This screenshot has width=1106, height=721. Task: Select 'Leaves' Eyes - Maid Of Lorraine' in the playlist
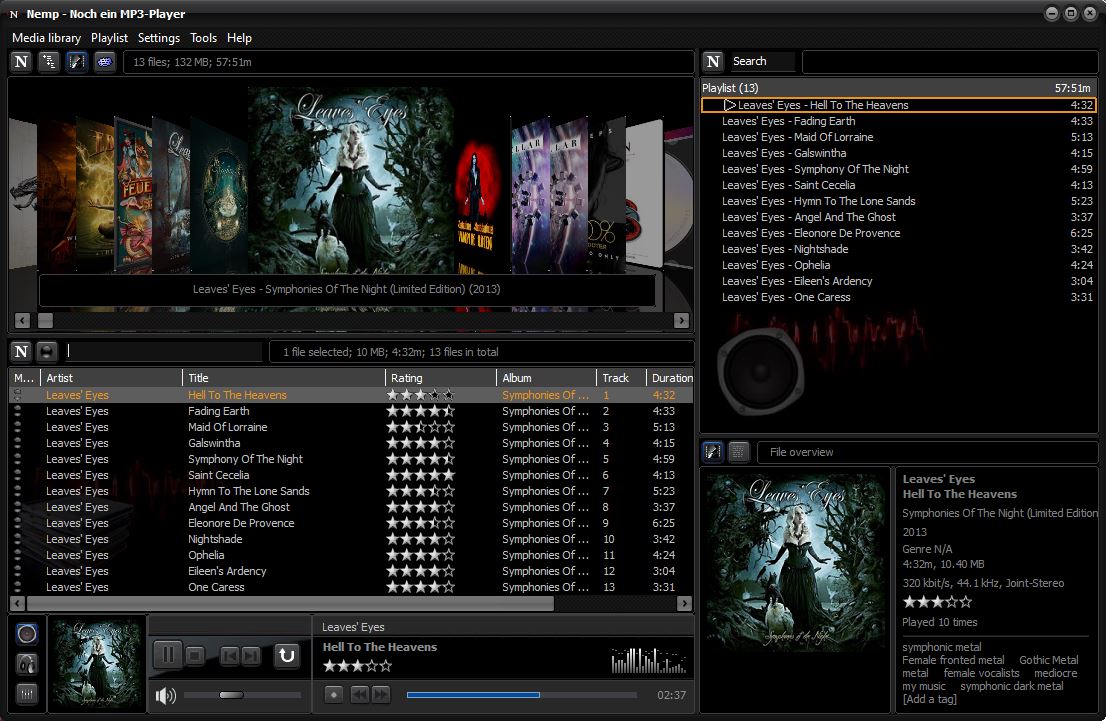(898, 138)
